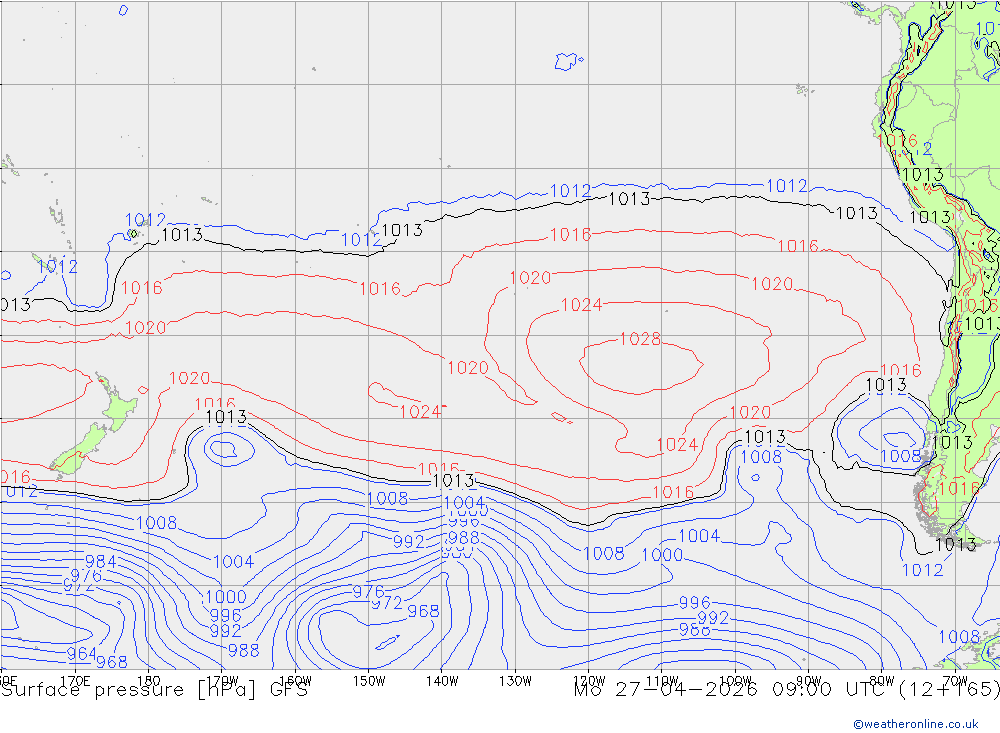This screenshot has width=1000, height=733.
Task: Click the 1008 label near the 180 meridian
Action: coord(156,523)
